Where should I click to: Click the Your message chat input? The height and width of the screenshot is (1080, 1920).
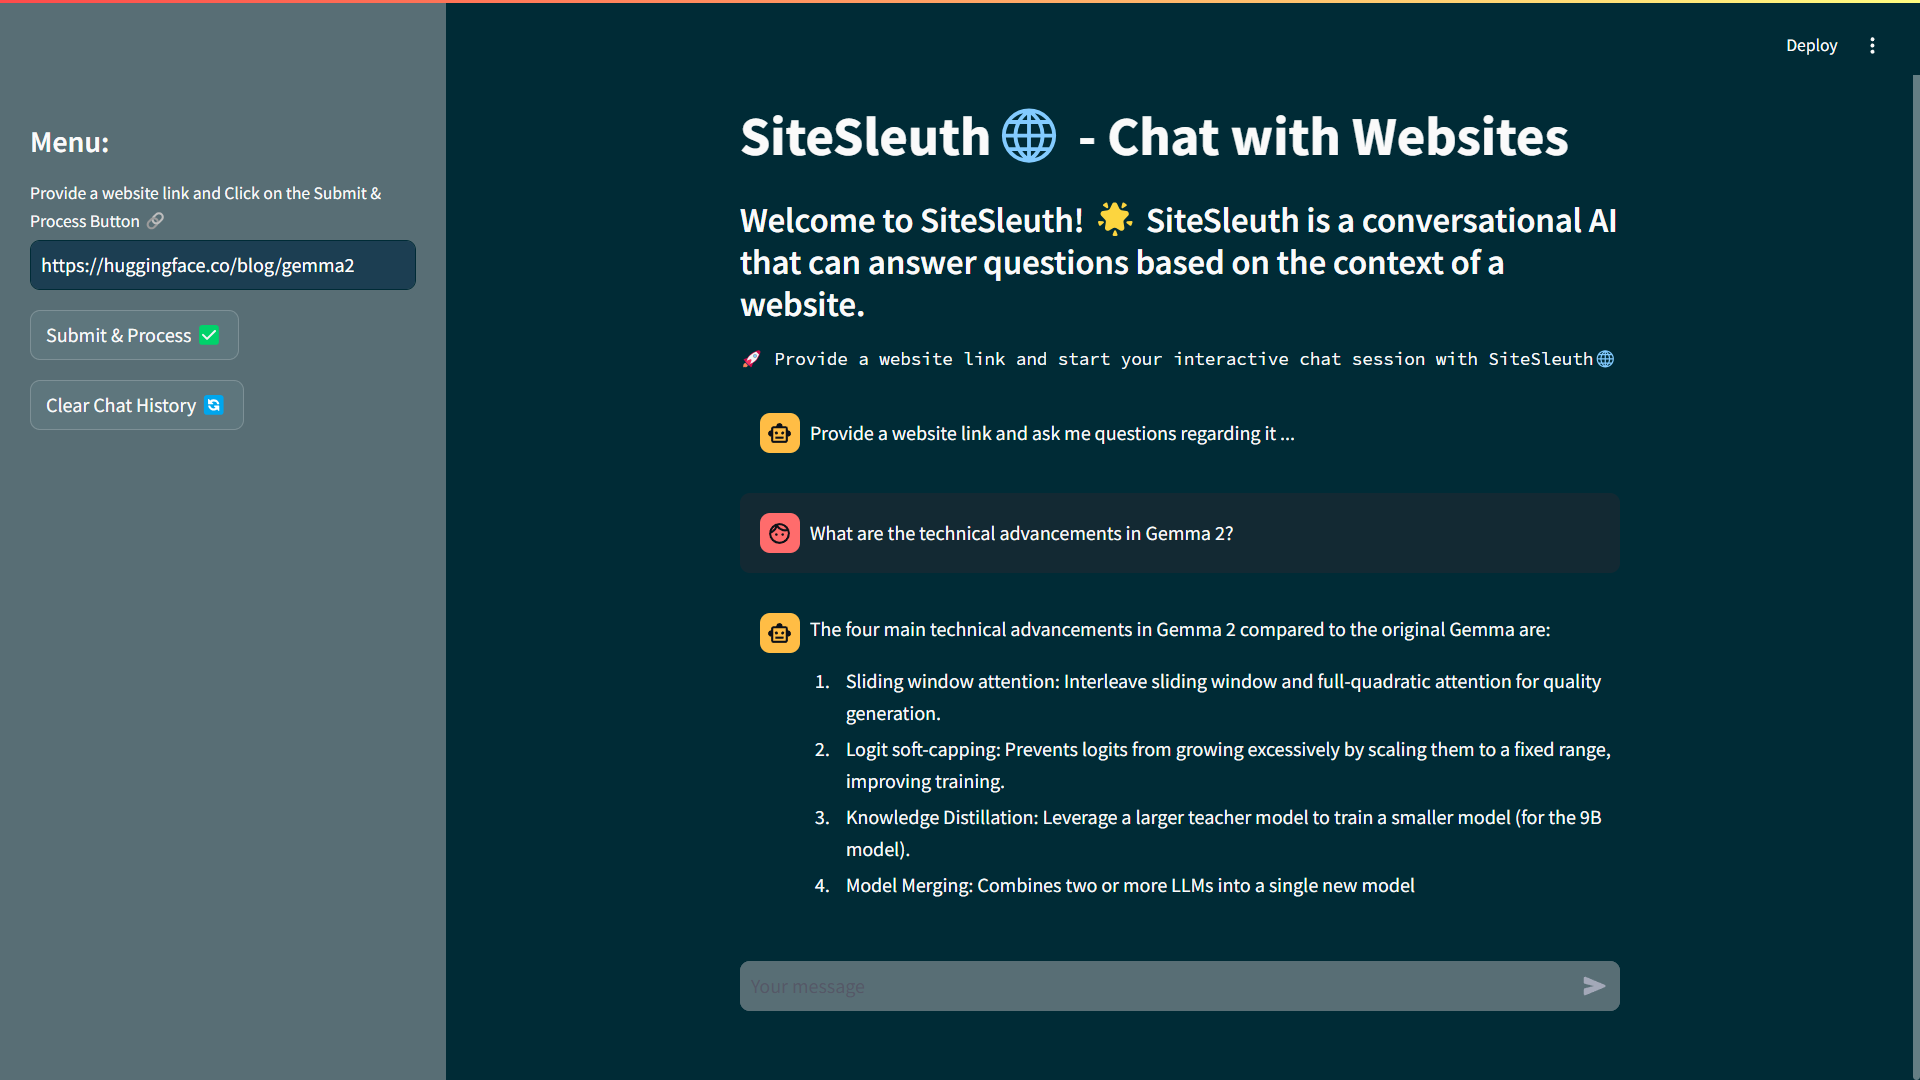(1150, 986)
